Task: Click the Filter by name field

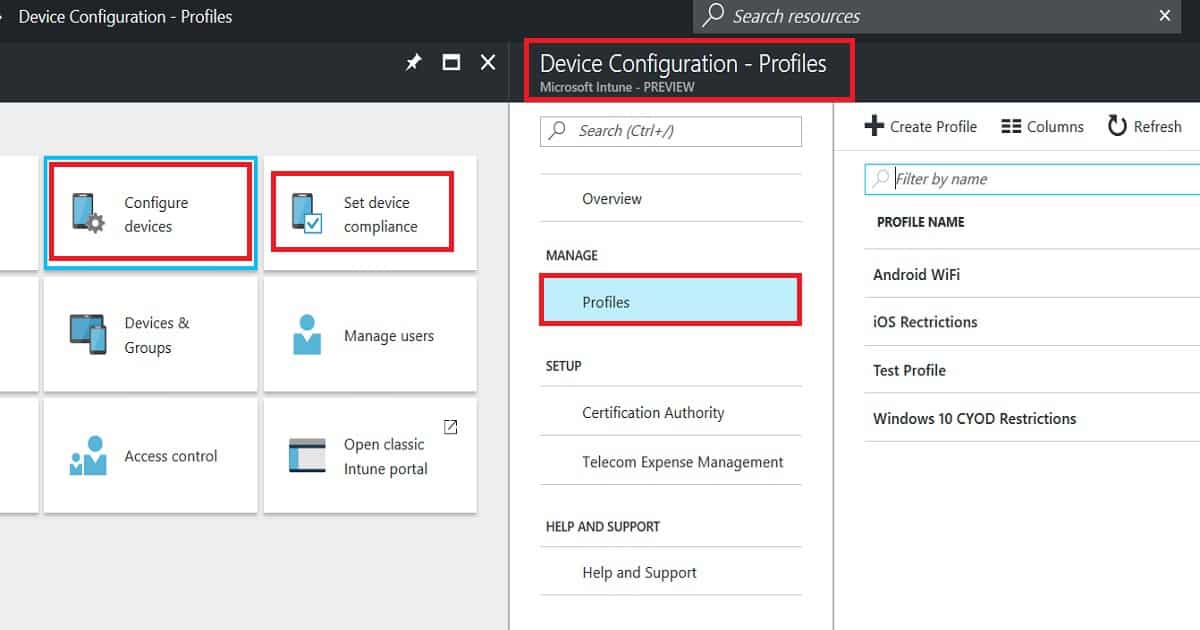Action: (1032, 179)
